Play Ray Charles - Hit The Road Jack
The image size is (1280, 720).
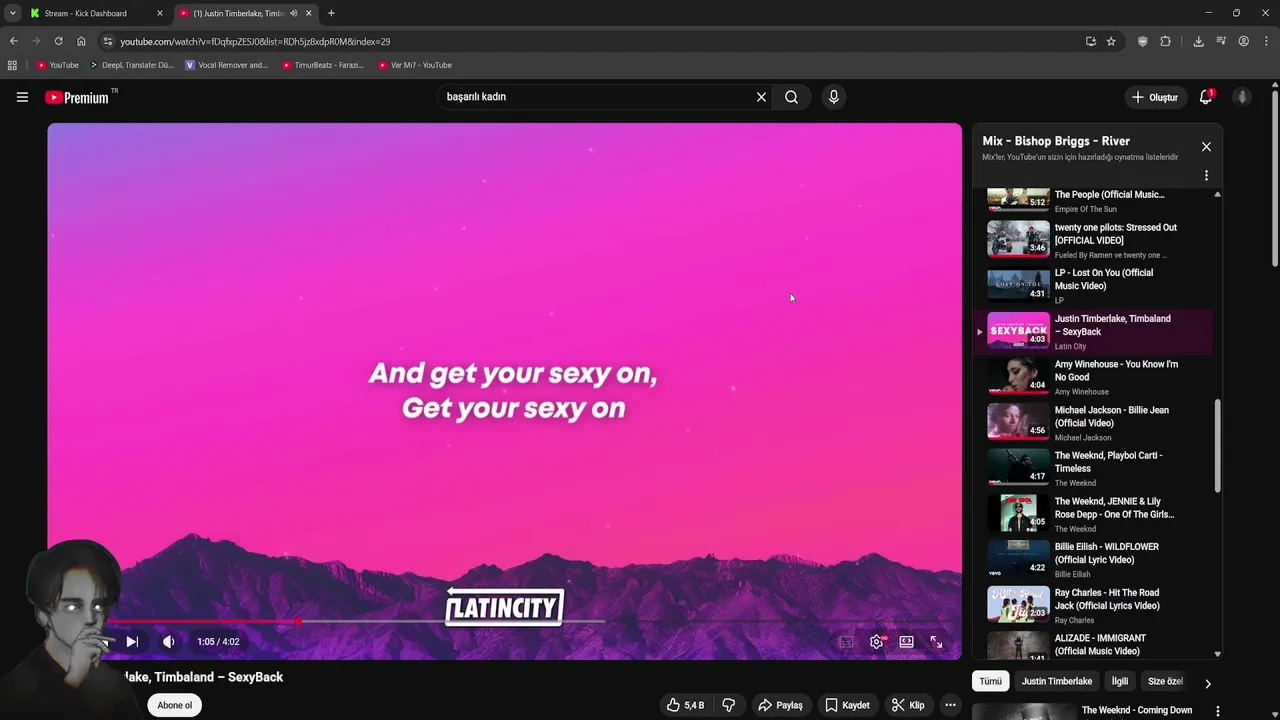click(1094, 605)
